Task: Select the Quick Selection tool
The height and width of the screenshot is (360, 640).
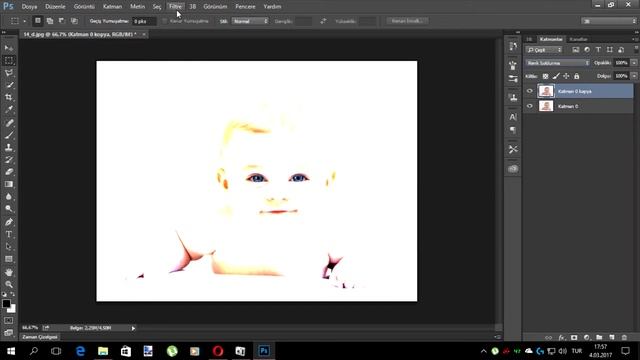Action: [9, 85]
